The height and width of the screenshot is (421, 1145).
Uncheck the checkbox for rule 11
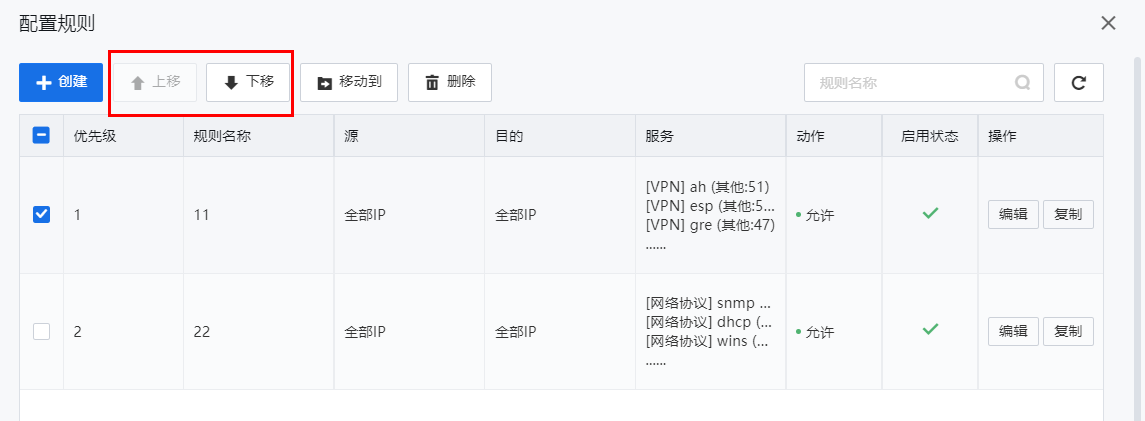point(42,215)
